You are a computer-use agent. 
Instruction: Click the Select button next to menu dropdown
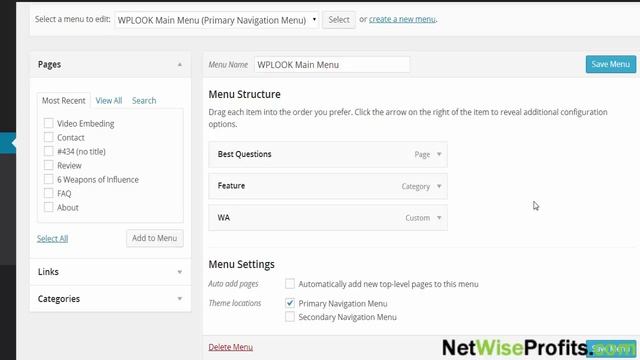tap(339, 20)
